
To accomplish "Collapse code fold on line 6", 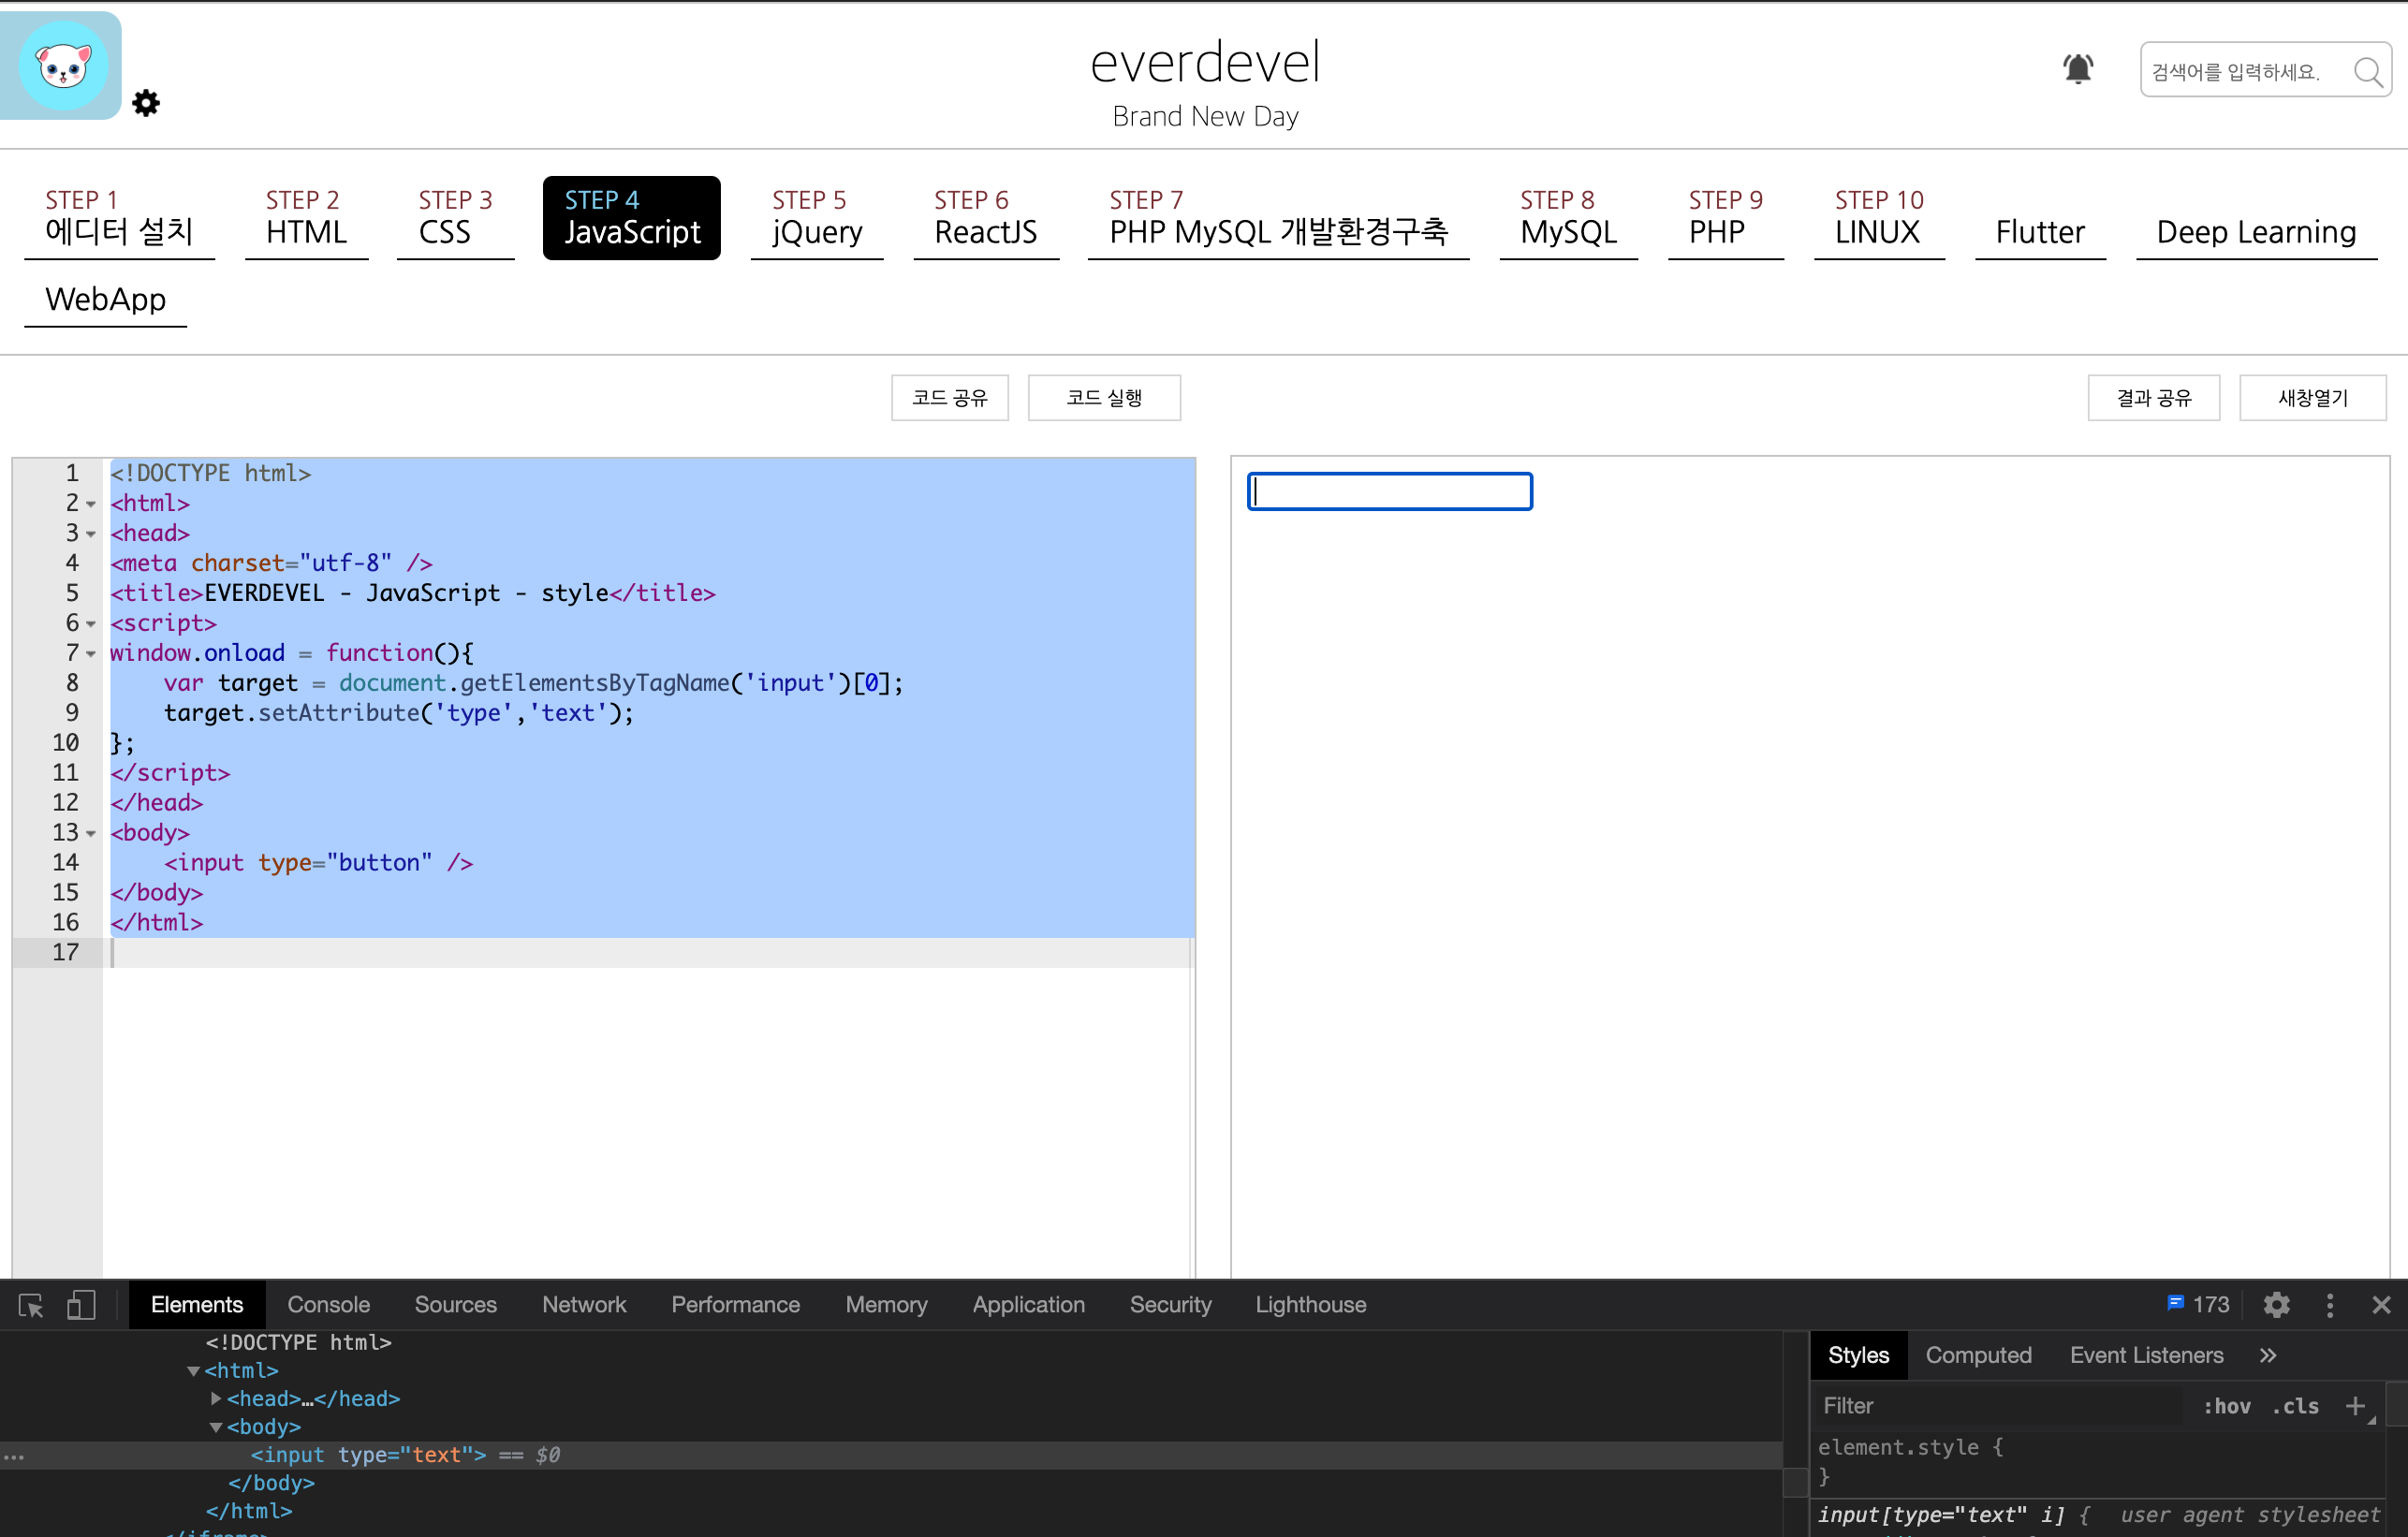I will [91, 624].
